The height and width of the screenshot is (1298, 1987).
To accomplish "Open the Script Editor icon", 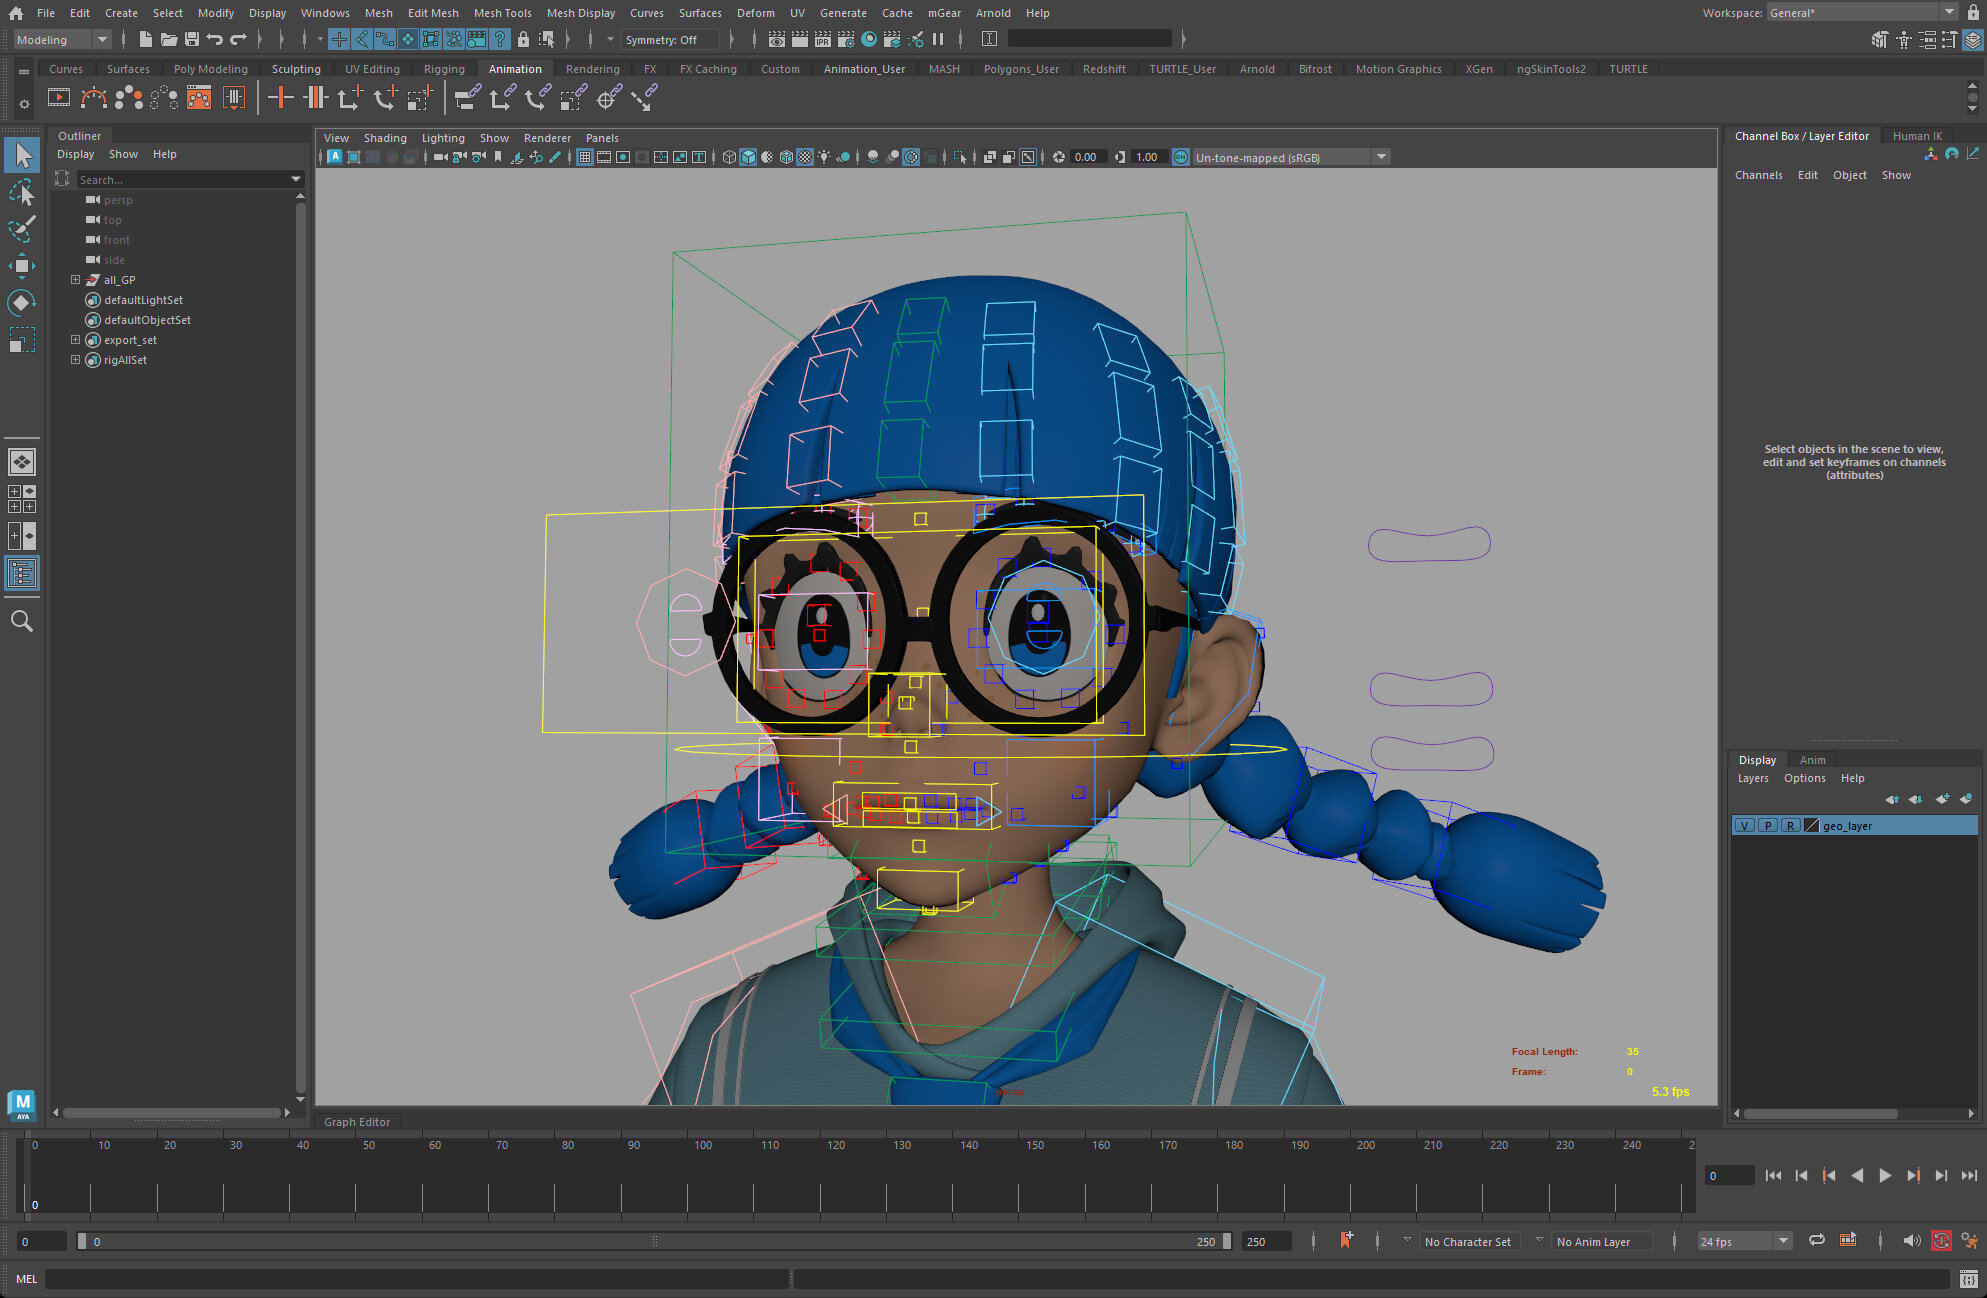I will pos(1968,1279).
